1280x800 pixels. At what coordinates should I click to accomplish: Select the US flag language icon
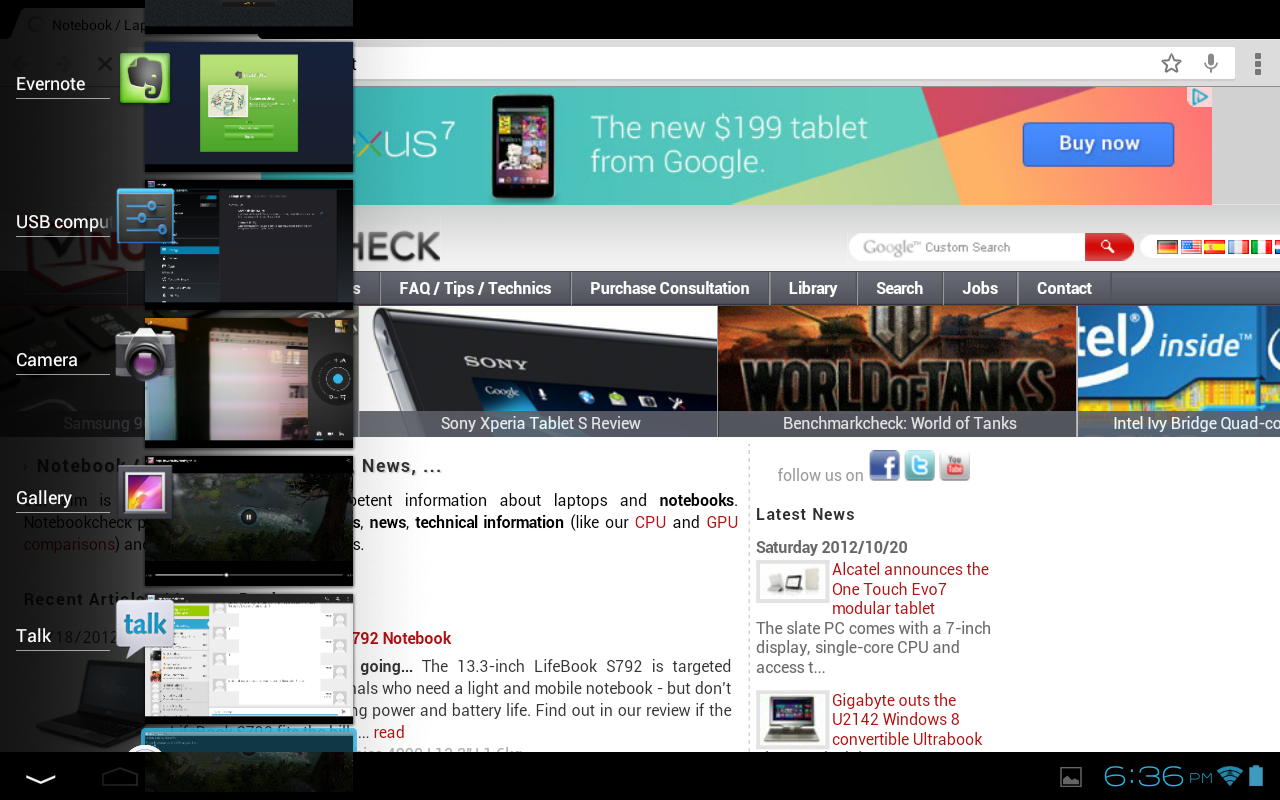point(1191,247)
